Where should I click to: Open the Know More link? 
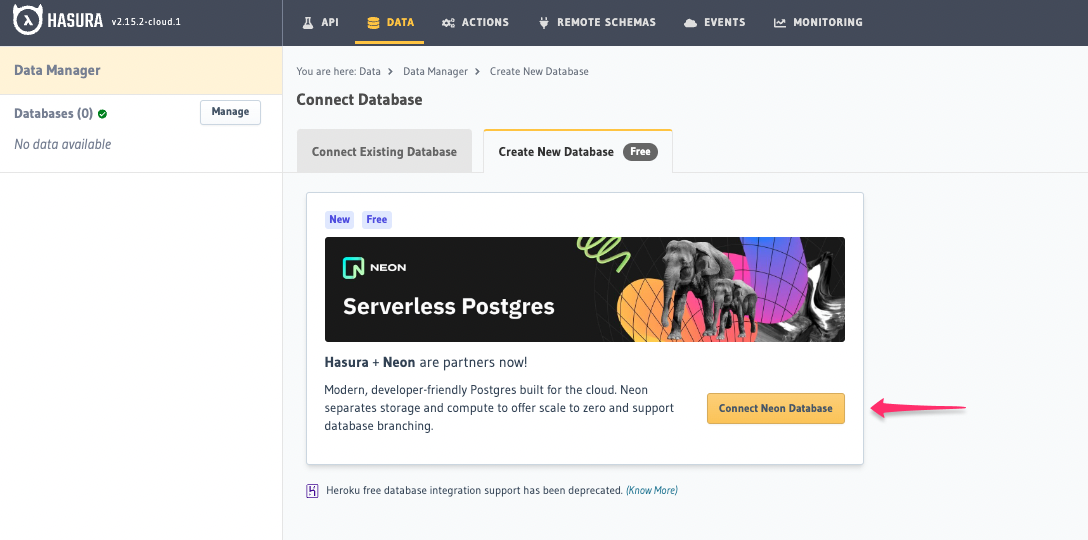652,490
